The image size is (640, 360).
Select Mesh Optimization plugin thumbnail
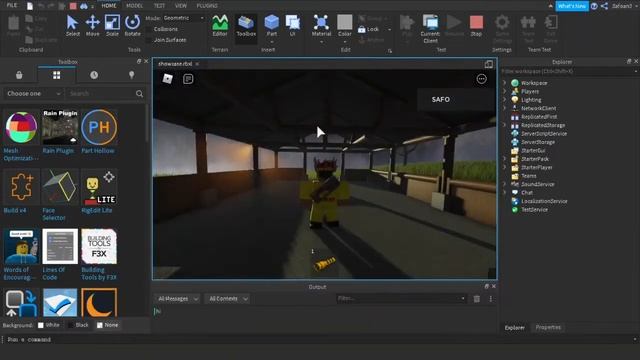coord(21,127)
